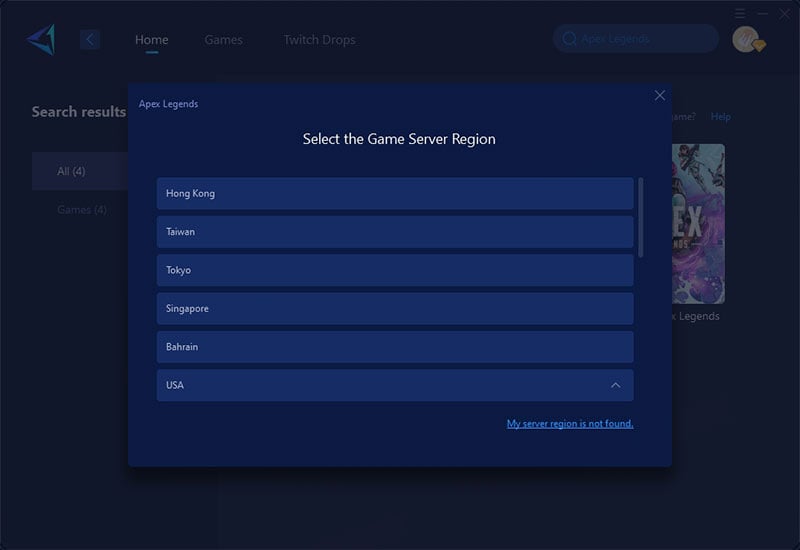Image resolution: width=800 pixels, height=550 pixels.
Task: Select the All (4) filter
Action: pyautogui.click(x=80, y=171)
